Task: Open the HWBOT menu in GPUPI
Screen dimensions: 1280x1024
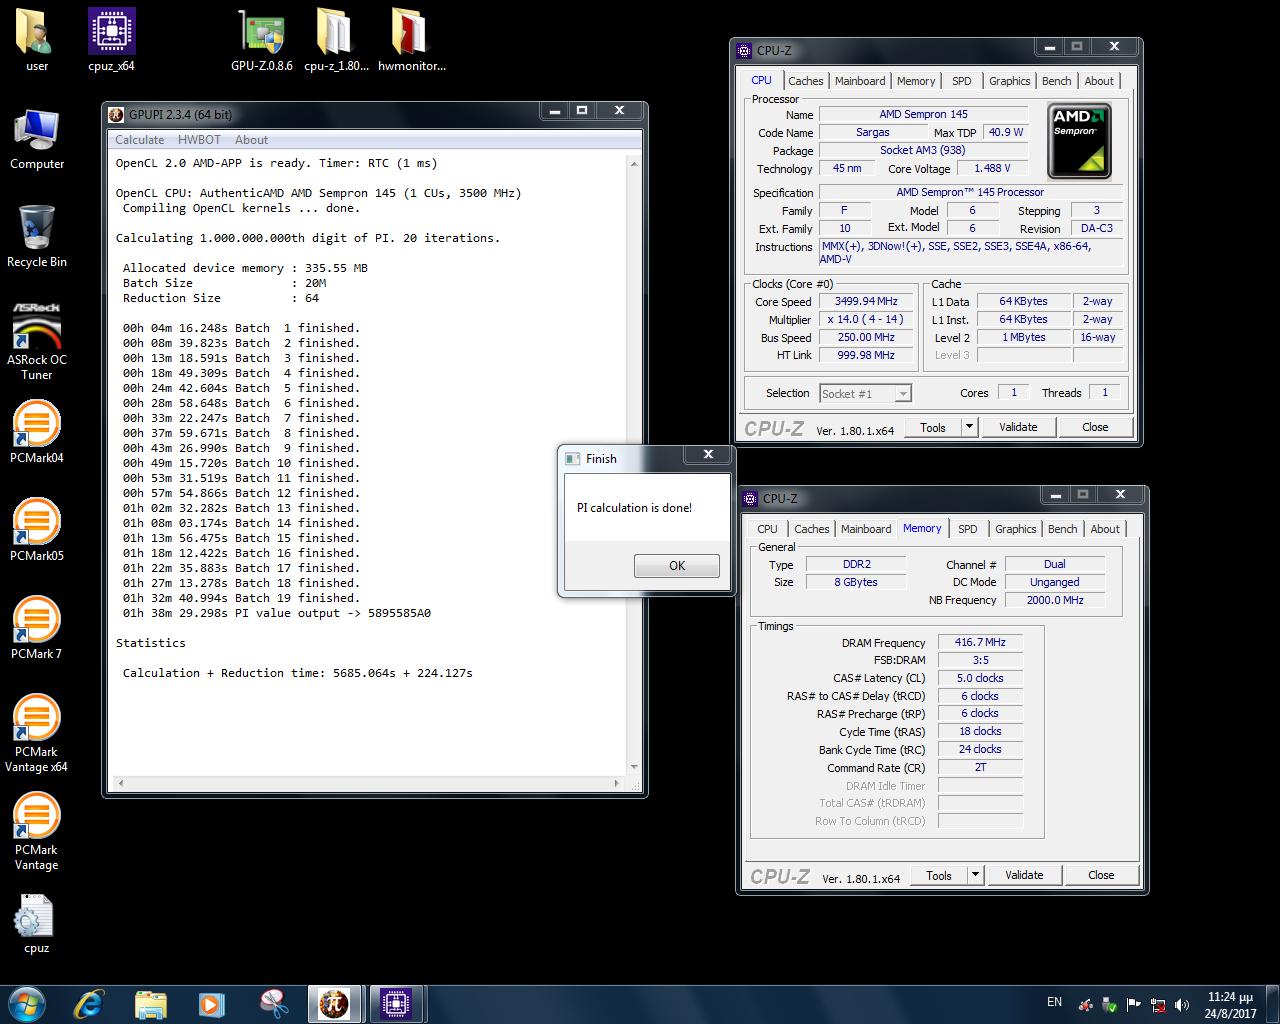Action: click(x=199, y=140)
